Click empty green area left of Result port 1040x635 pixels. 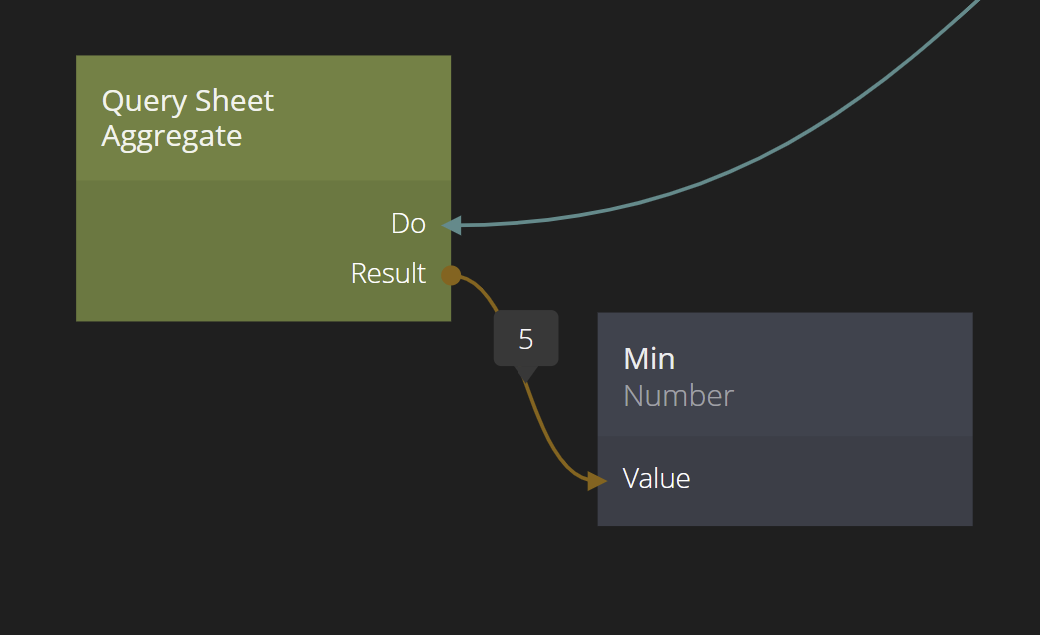click(200, 275)
